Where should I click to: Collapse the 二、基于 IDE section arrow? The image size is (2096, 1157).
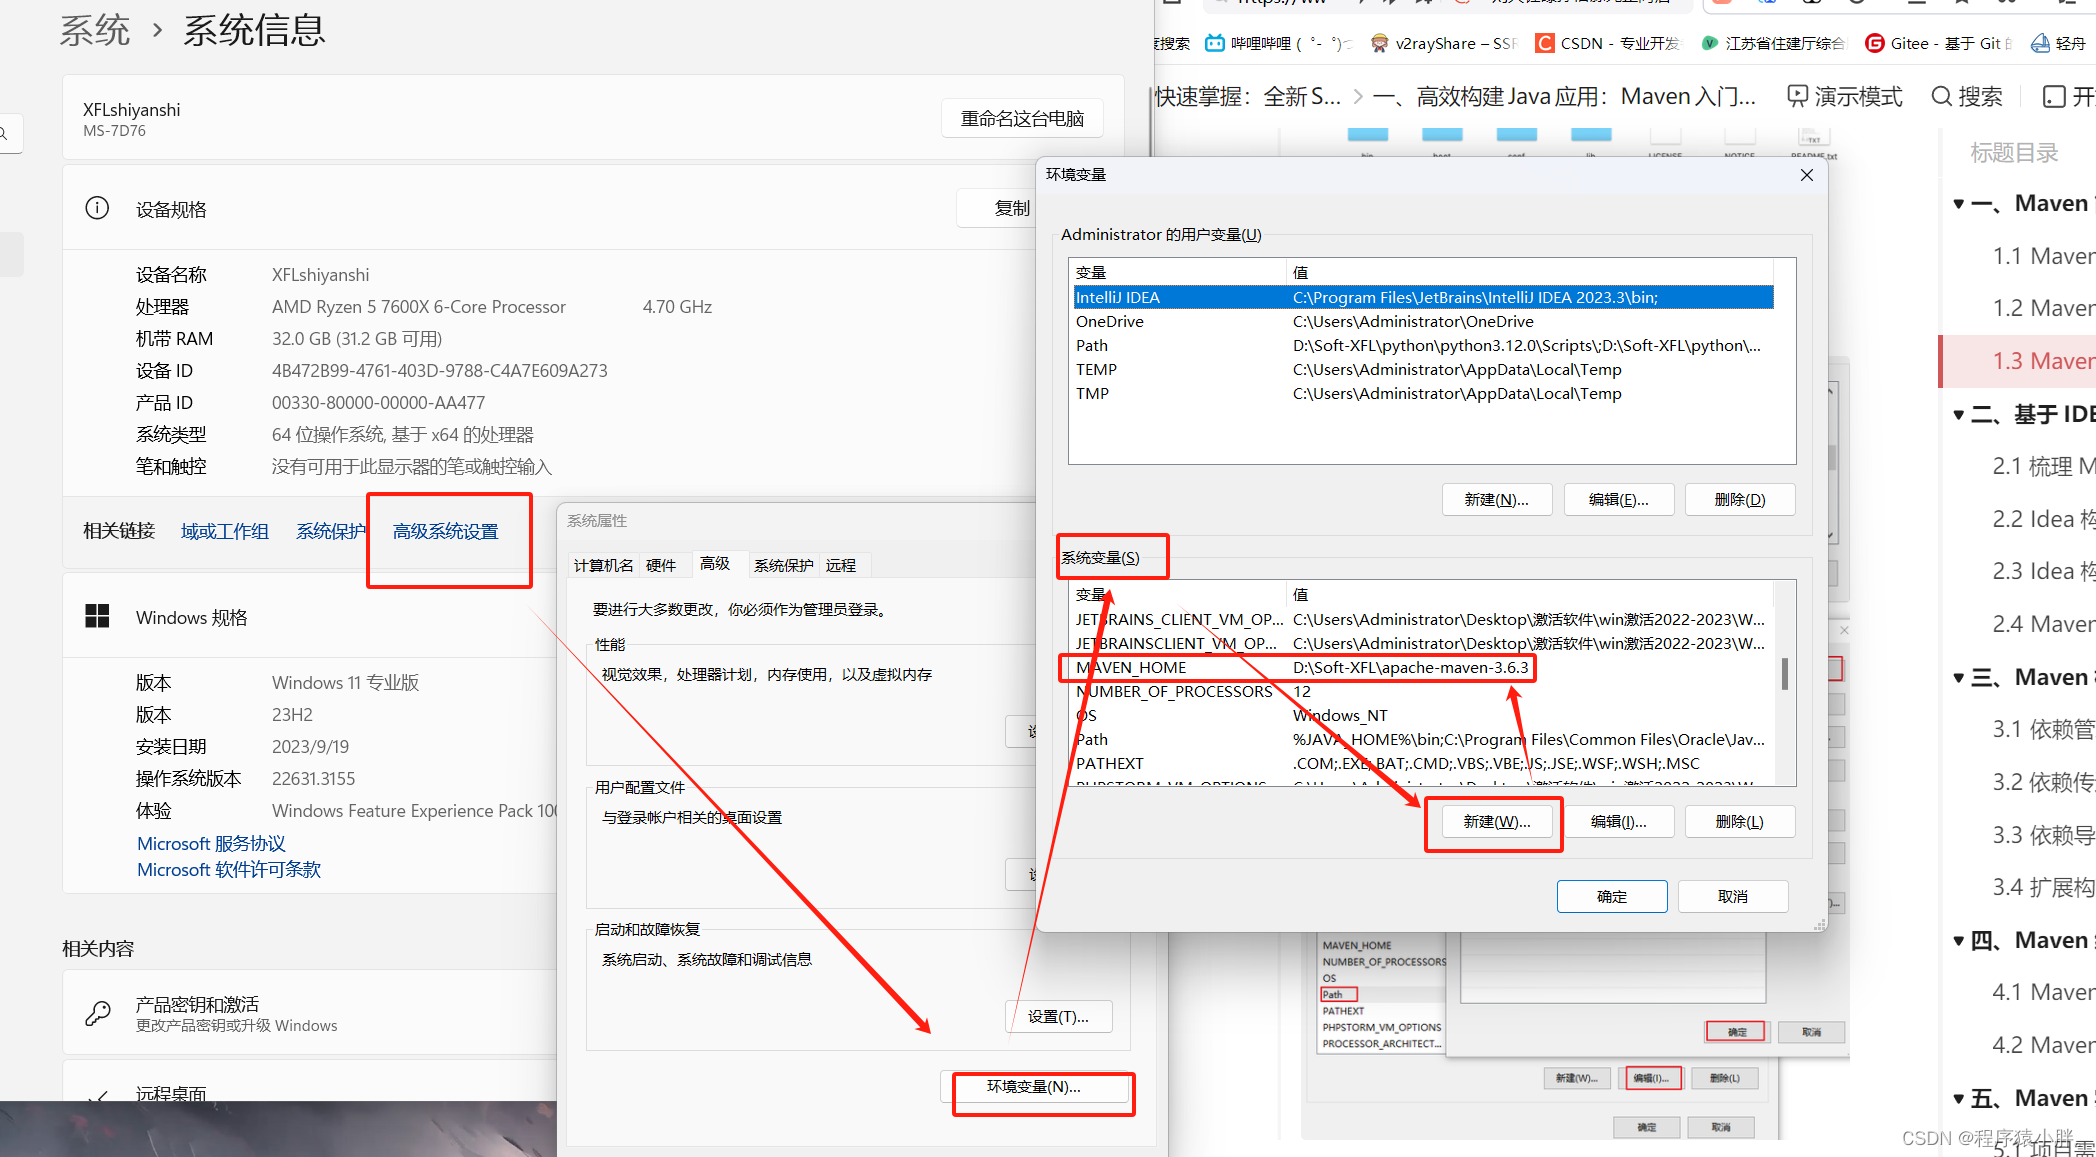(x=1959, y=414)
